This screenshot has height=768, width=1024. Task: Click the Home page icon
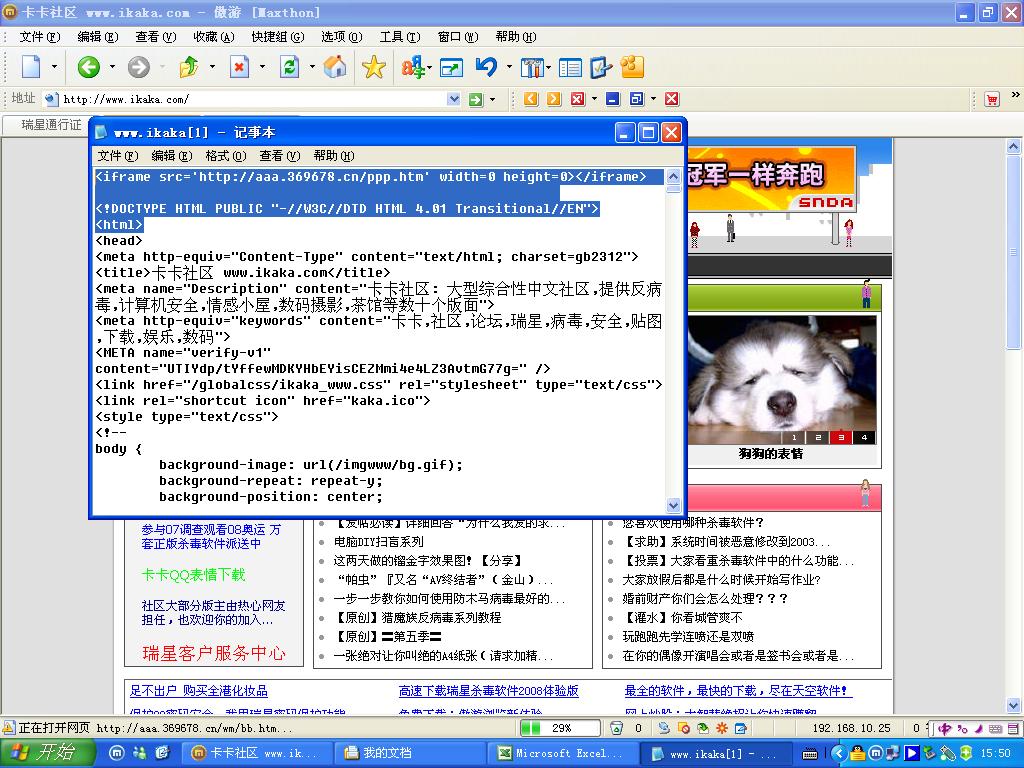[336, 67]
